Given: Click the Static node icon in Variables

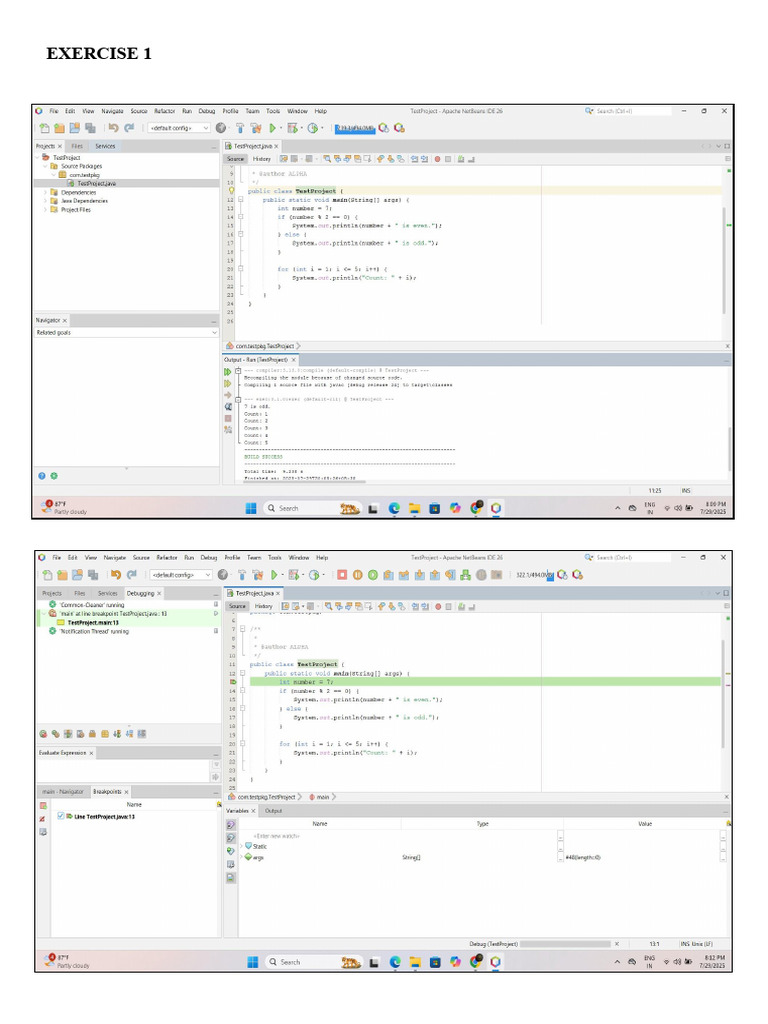Looking at the screenshot, I should tap(249, 846).
